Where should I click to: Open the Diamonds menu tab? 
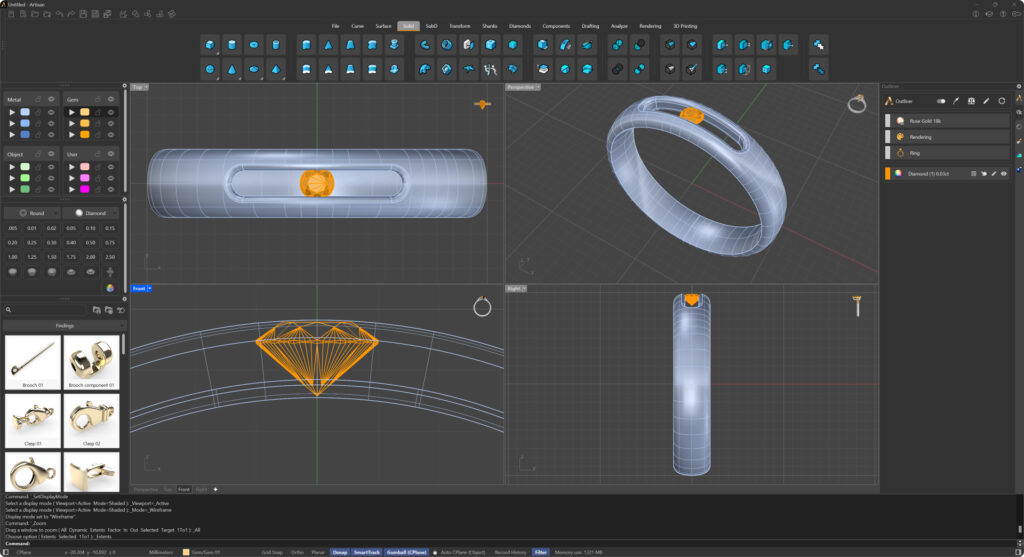520,26
